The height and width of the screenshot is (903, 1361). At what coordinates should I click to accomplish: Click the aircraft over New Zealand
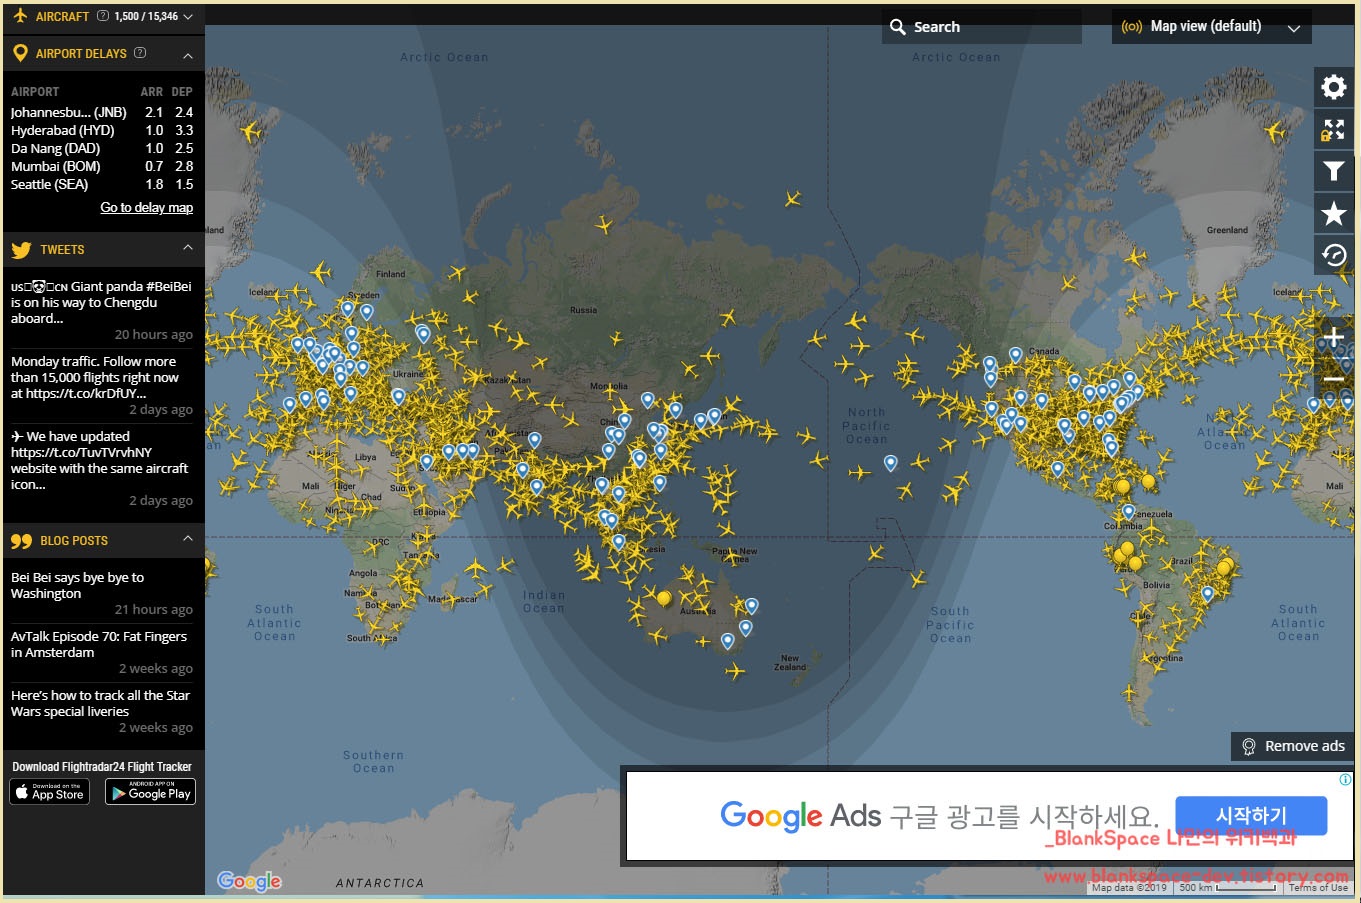(735, 671)
